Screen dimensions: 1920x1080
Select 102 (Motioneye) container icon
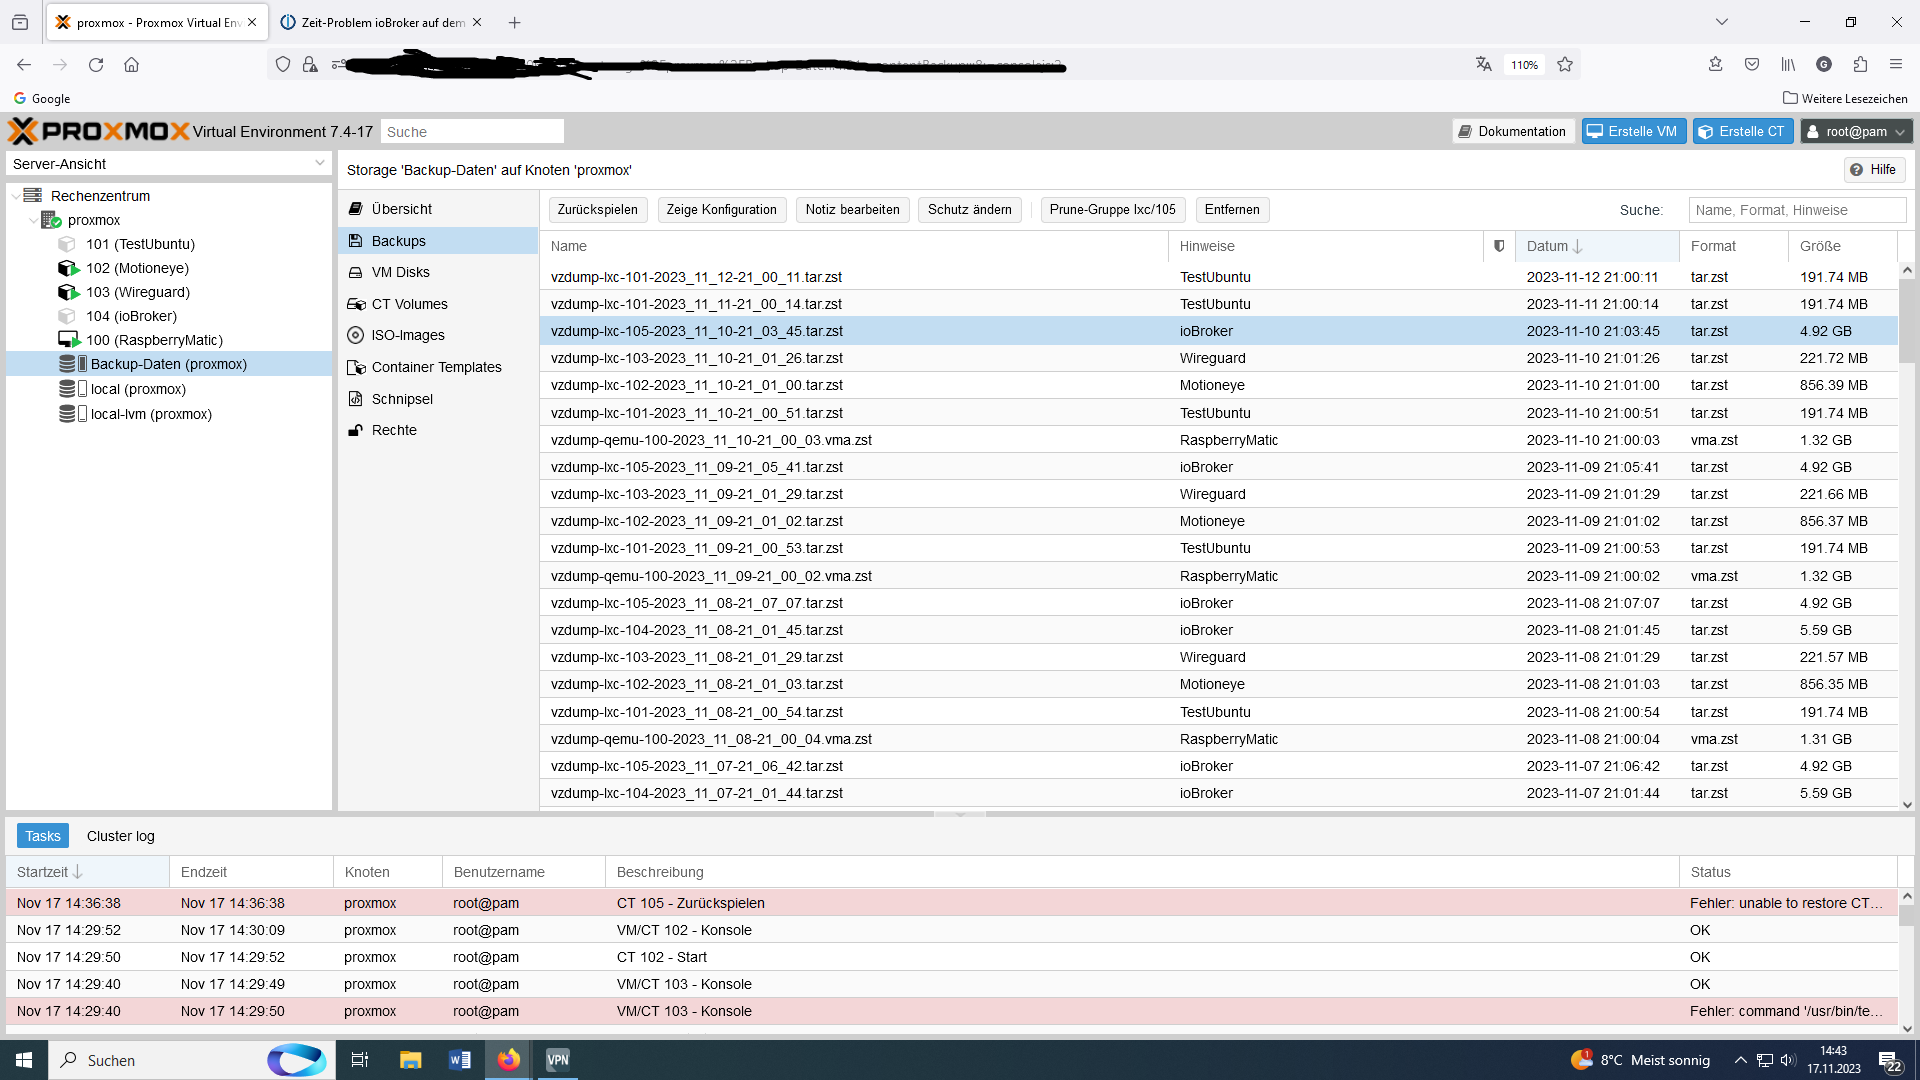[67, 268]
